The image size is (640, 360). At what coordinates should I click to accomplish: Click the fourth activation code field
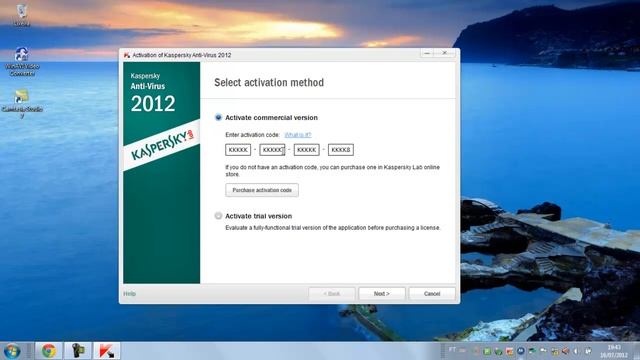(x=341, y=150)
